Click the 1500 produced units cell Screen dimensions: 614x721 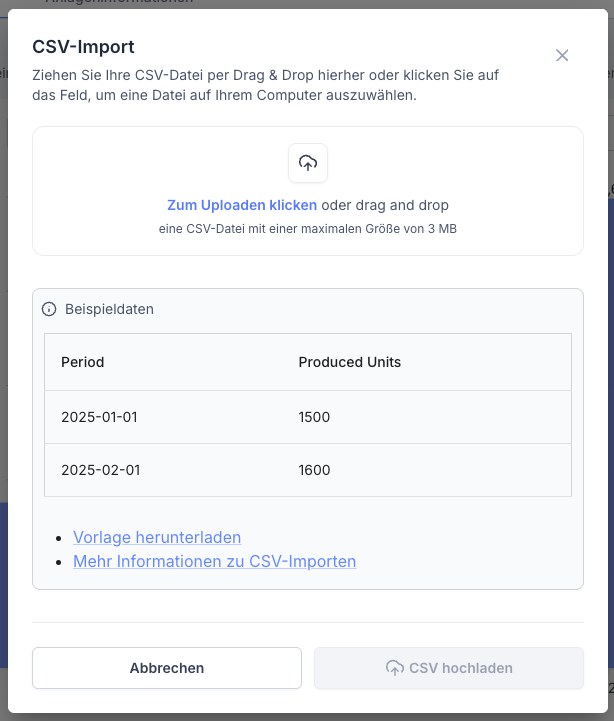coord(314,417)
